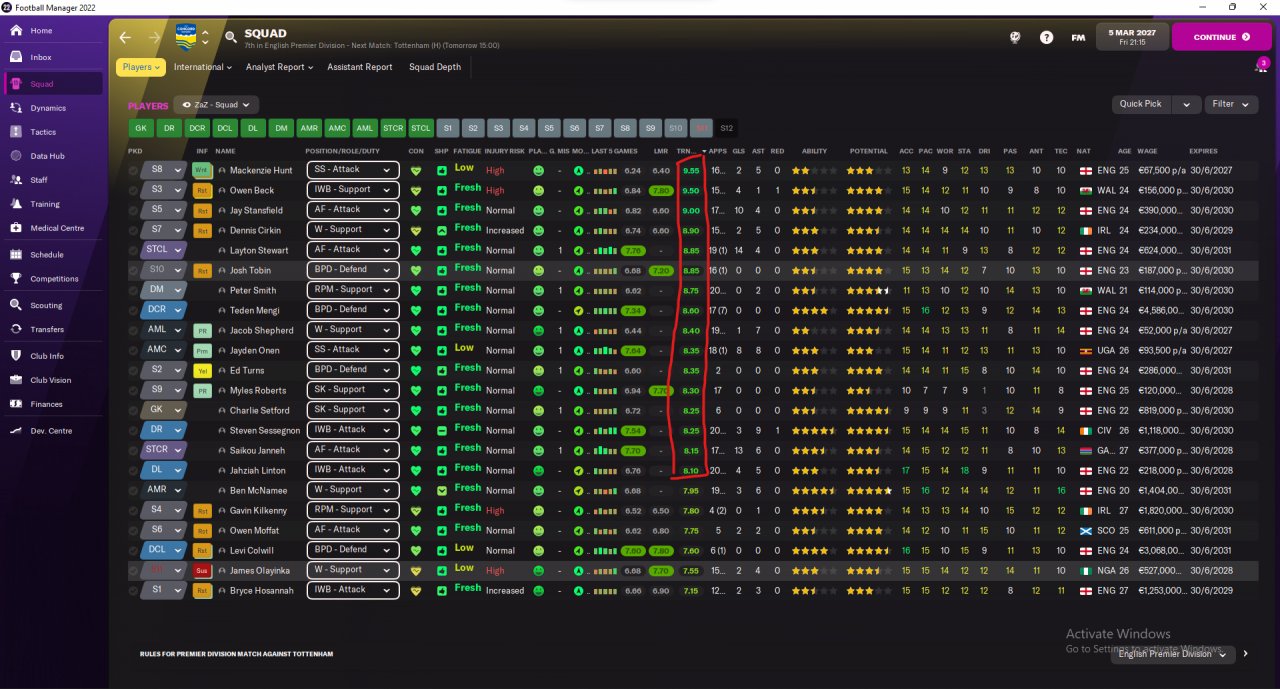Open the world globe icon
This screenshot has height=689, width=1280.
(1014, 37)
